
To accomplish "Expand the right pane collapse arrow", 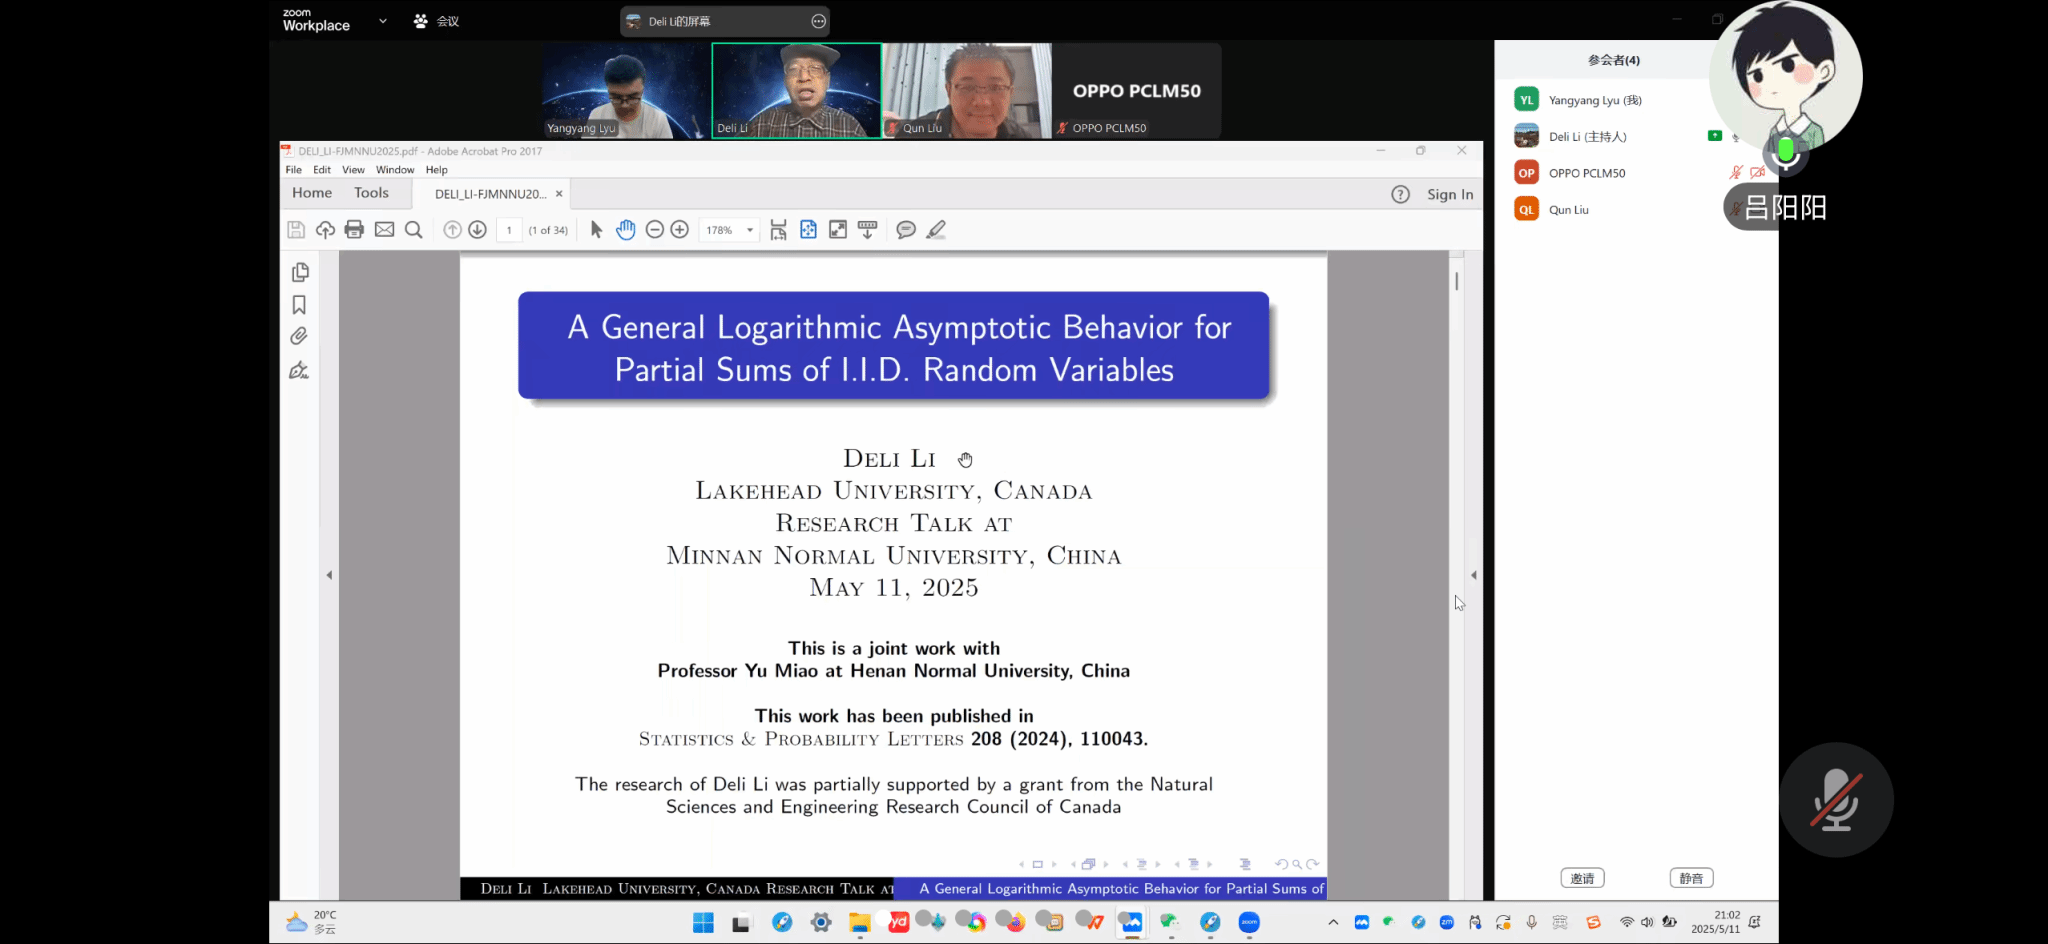I will 1474,575.
